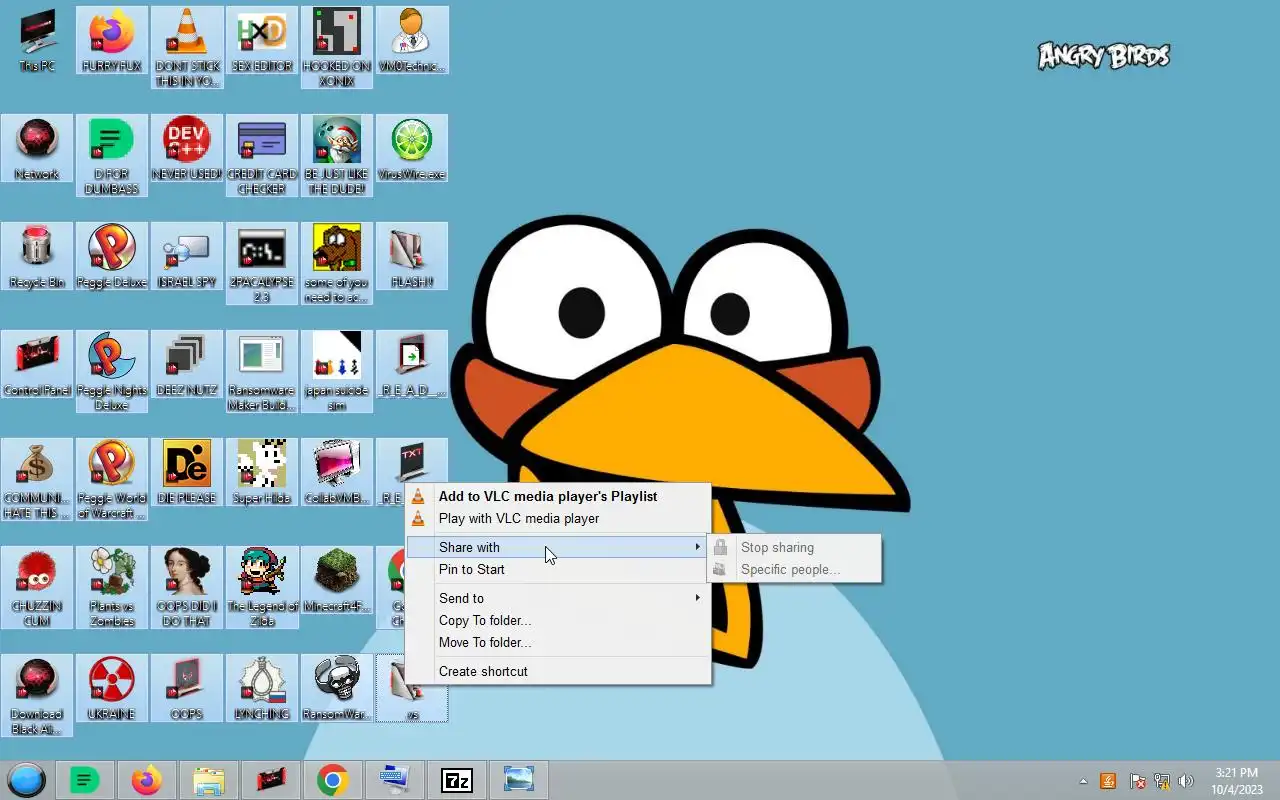
Task: Select the Recycle Bin desktop icon
Action: click(x=37, y=257)
